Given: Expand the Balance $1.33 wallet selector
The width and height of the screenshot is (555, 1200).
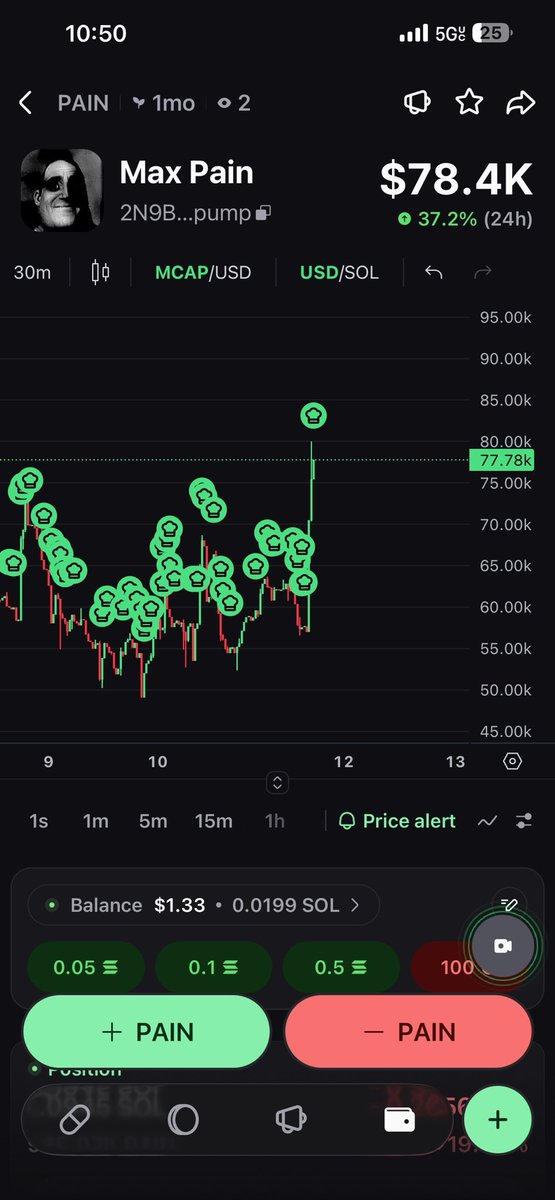Looking at the screenshot, I should click(203, 905).
